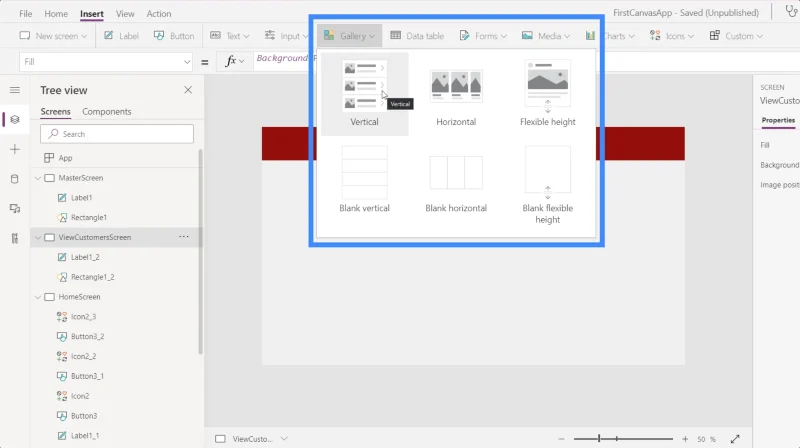
Task: Insert a Button control
Action: [x=174, y=36]
